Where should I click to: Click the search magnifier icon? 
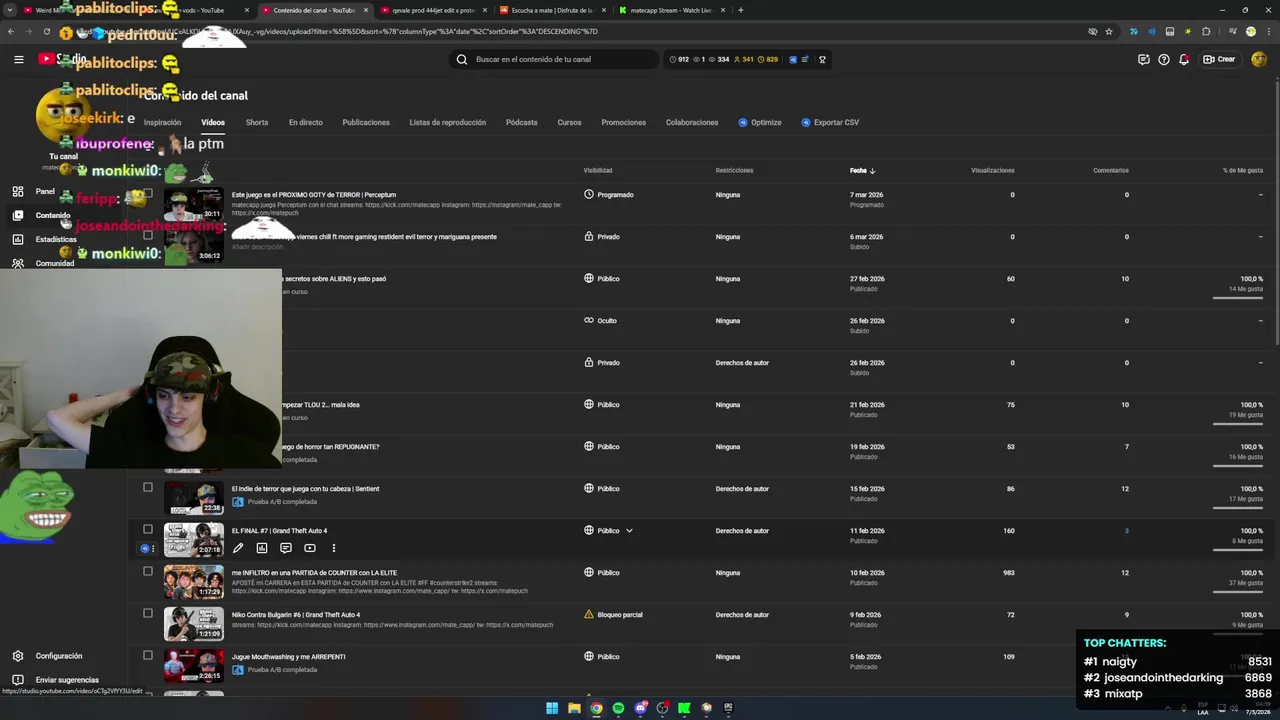point(462,59)
